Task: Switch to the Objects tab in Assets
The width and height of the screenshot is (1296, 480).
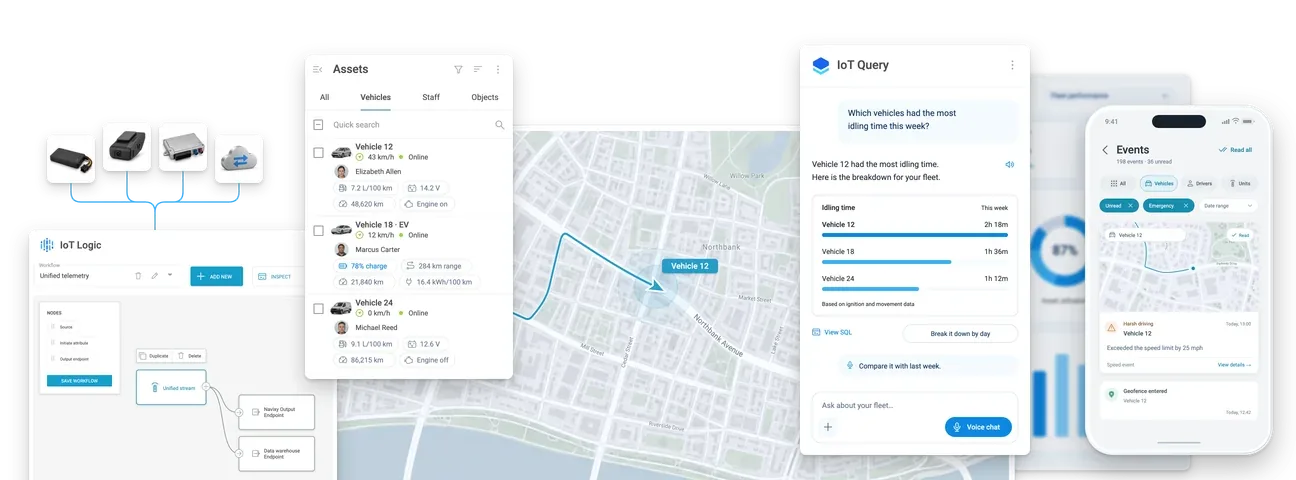Action: coord(485,98)
